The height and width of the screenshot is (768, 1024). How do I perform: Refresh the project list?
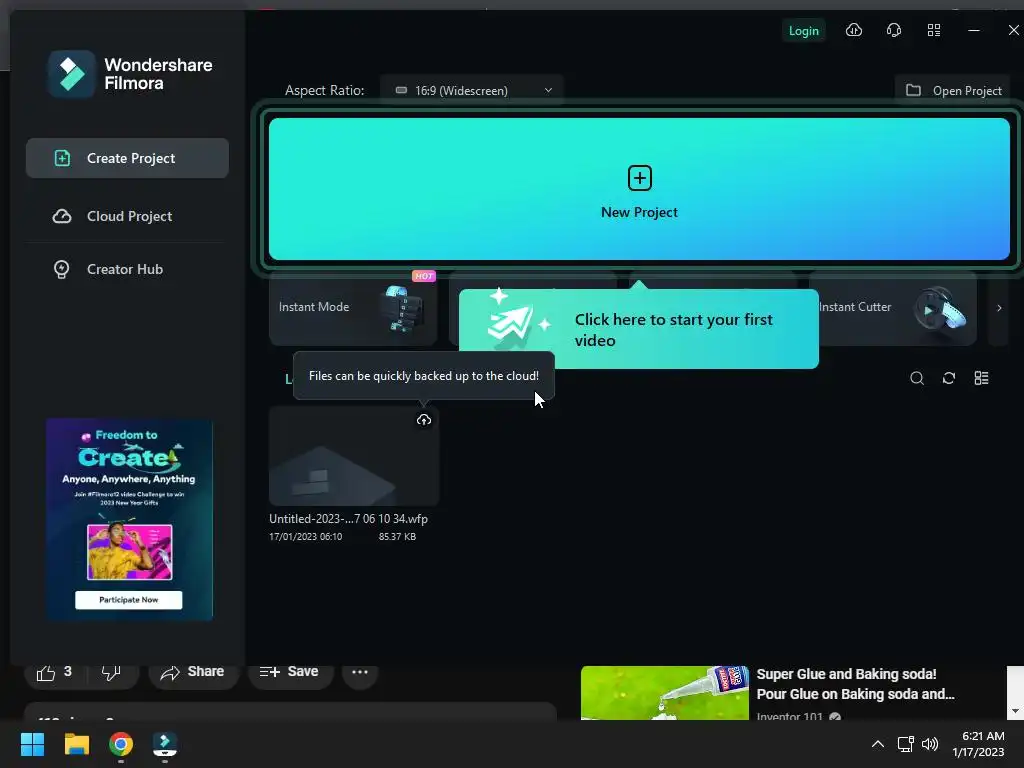949,378
